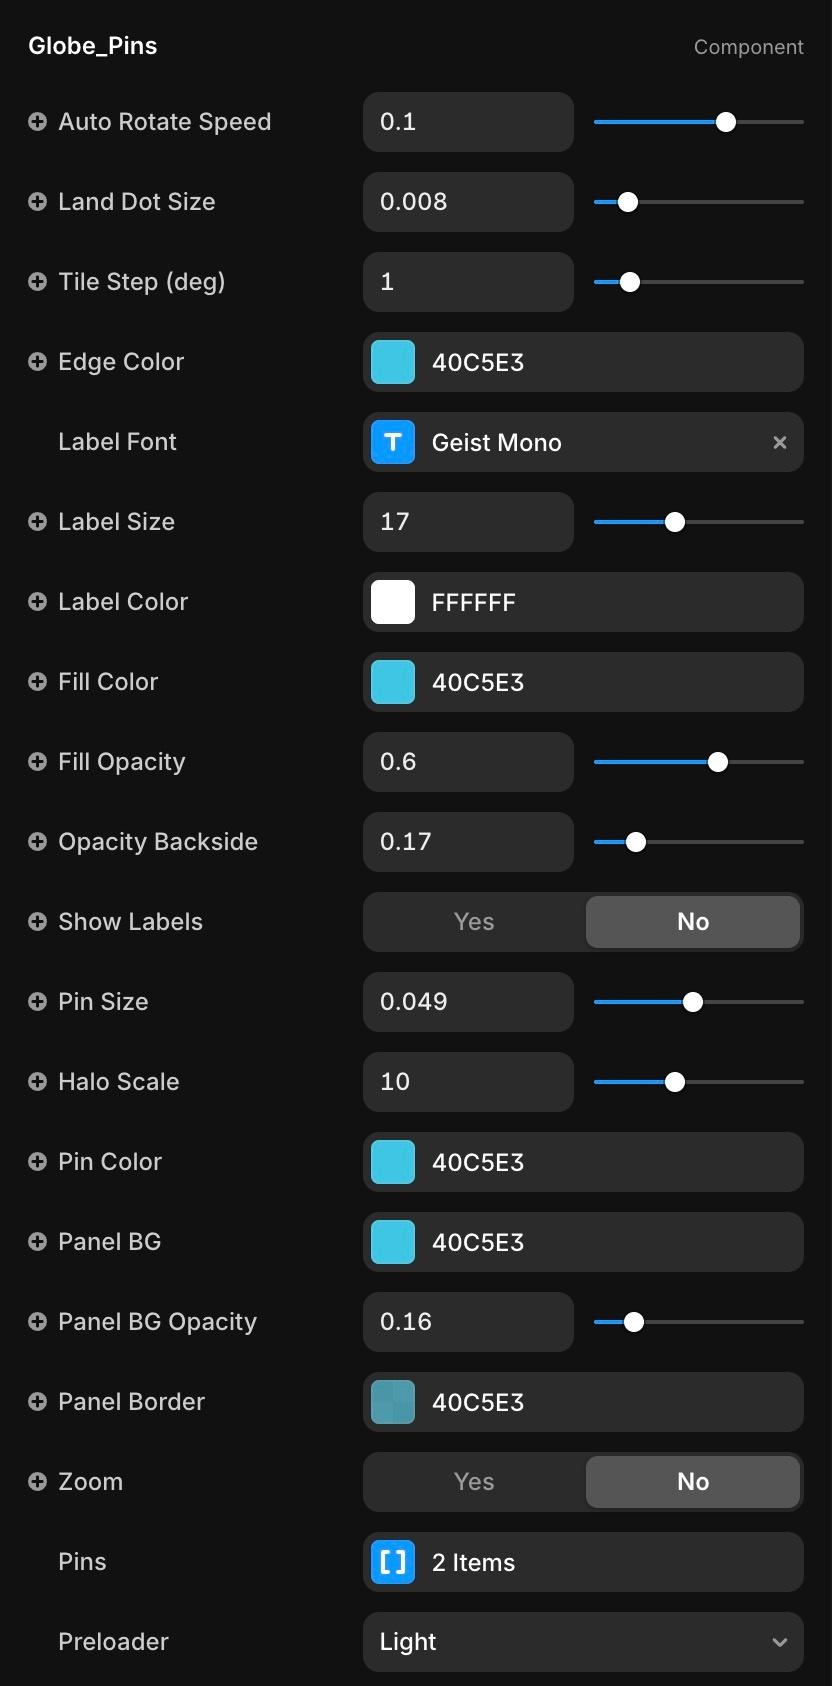Open the Label Color white swatch
This screenshot has width=832, height=1686.
(393, 602)
